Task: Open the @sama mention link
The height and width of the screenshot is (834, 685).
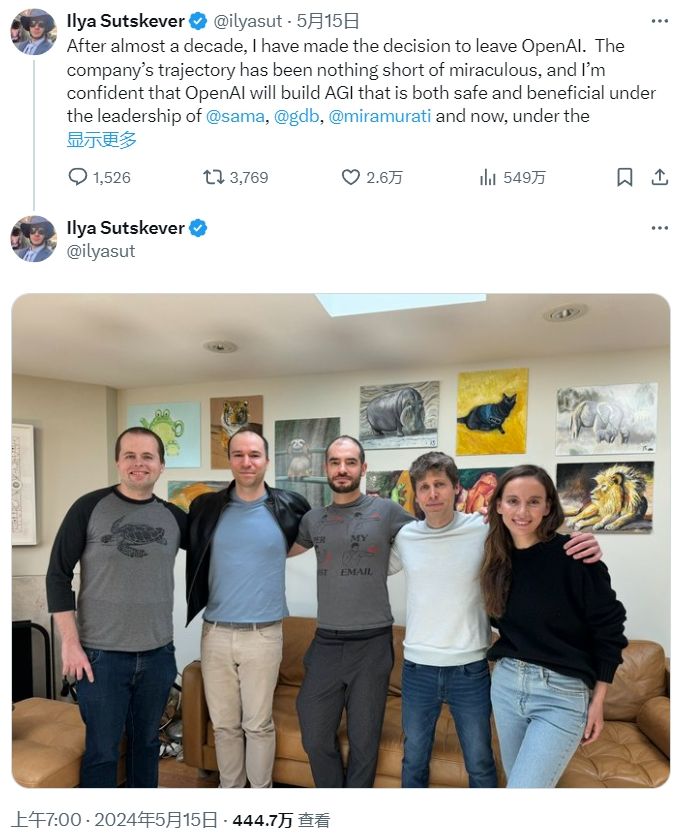Action: [x=235, y=116]
